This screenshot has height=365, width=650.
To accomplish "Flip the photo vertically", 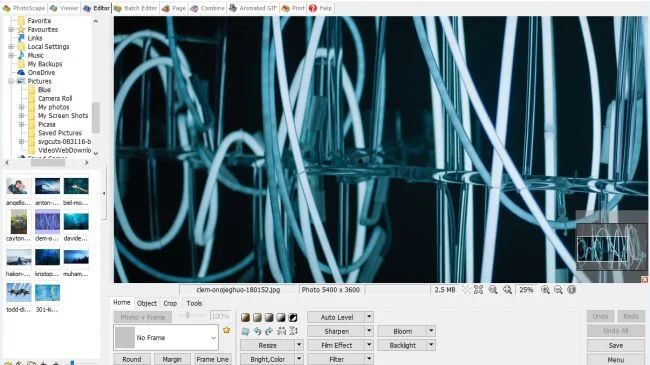I will click(293, 331).
